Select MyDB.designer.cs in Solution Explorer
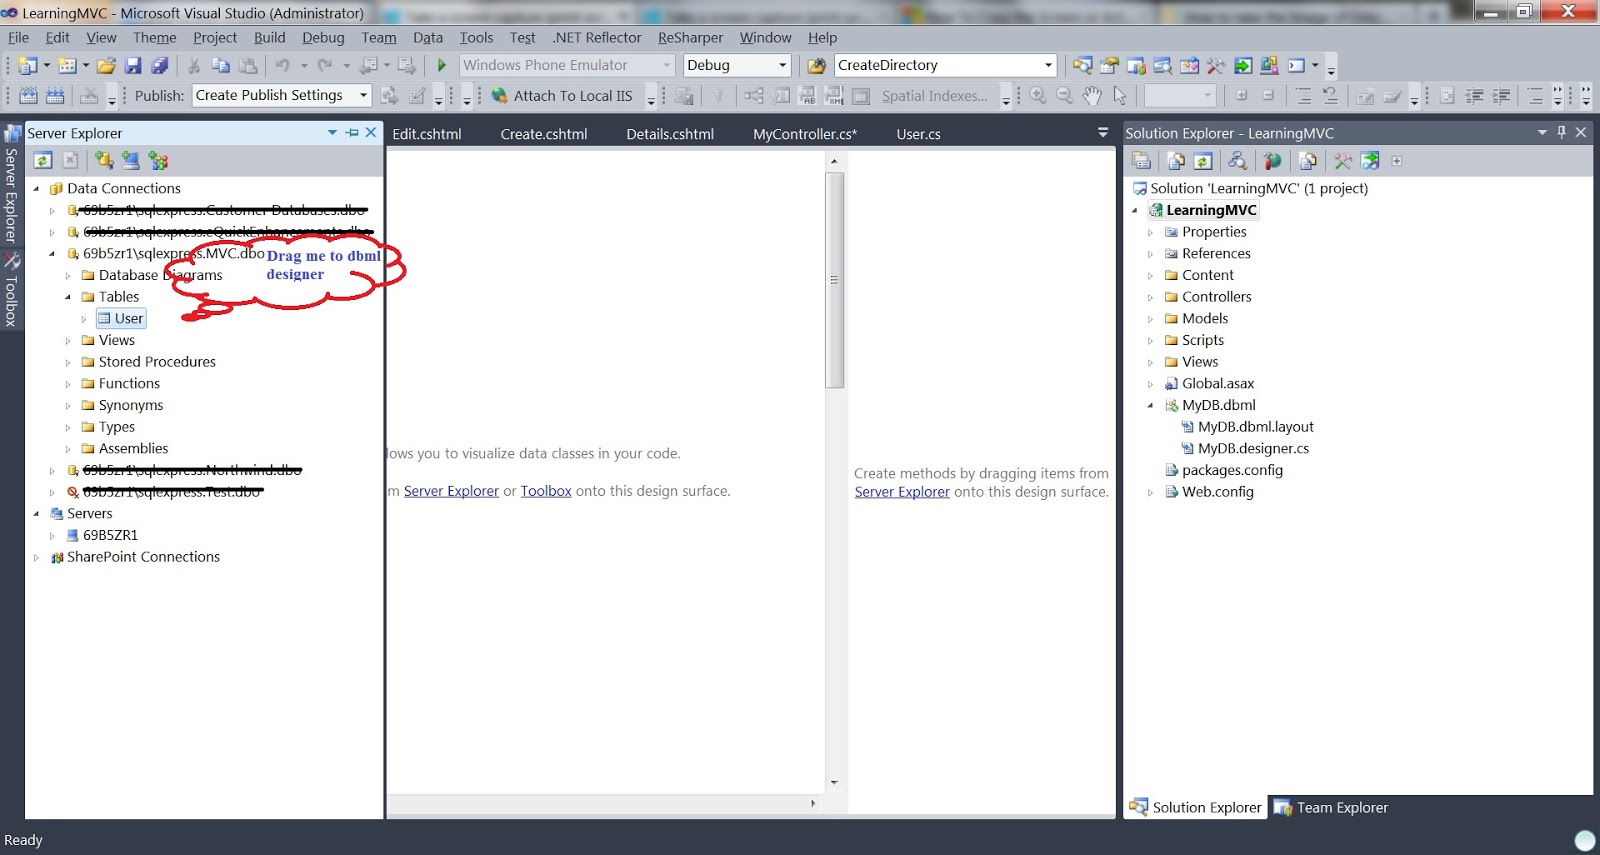 tap(1252, 448)
